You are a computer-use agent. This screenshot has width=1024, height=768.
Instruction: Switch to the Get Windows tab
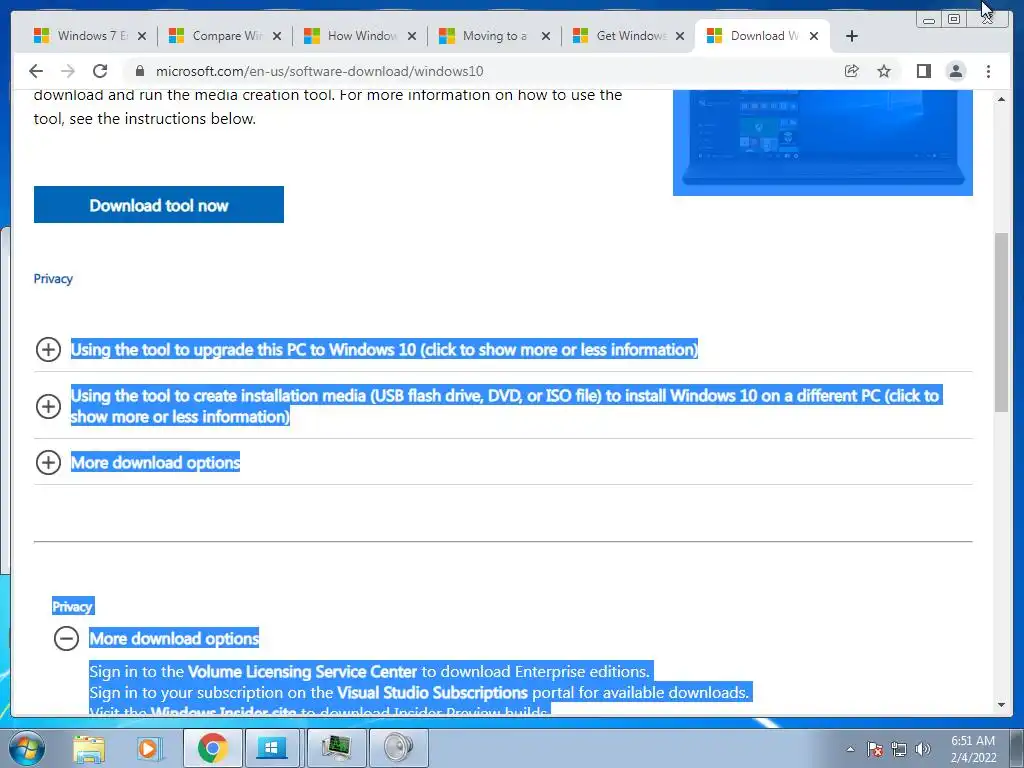[x=626, y=36]
